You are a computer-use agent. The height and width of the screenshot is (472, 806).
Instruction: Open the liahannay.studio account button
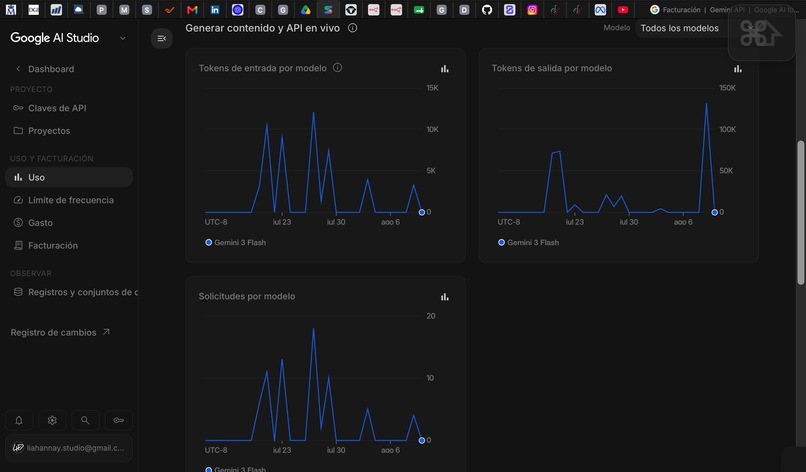point(69,448)
